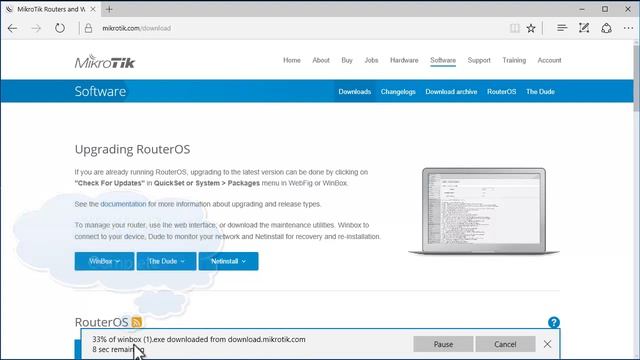The height and width of the screenshot is (360, 640).
Task: Open the Account menu item
Action: pyautogui.click(x=549, y=60)
